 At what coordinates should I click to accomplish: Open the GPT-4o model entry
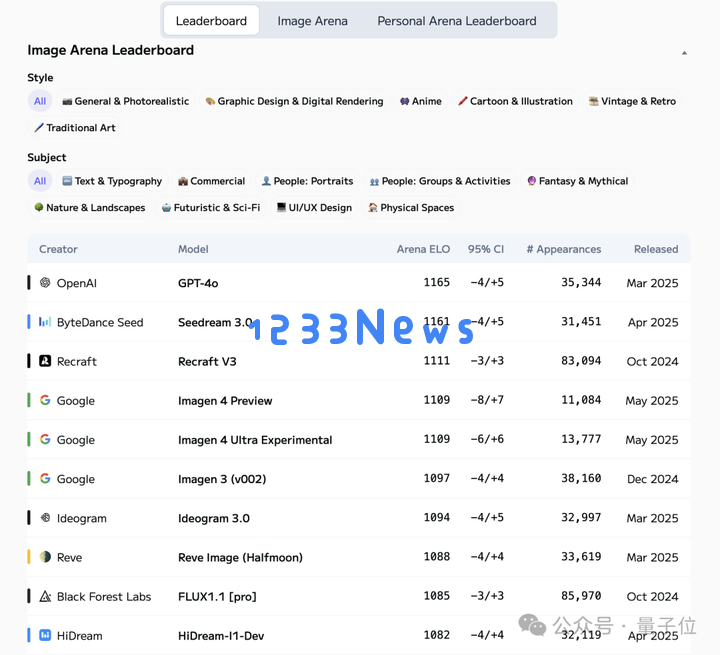click(198, 283)
